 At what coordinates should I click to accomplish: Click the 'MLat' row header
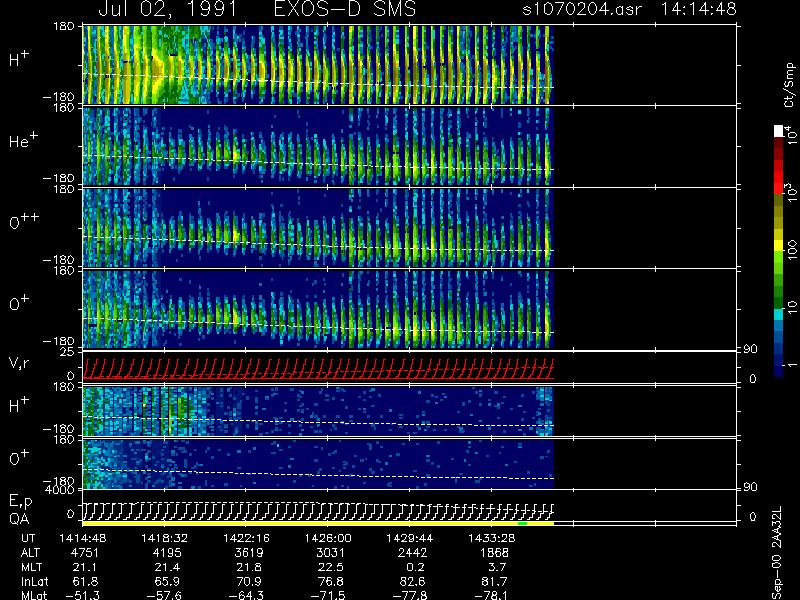[34, 595]
